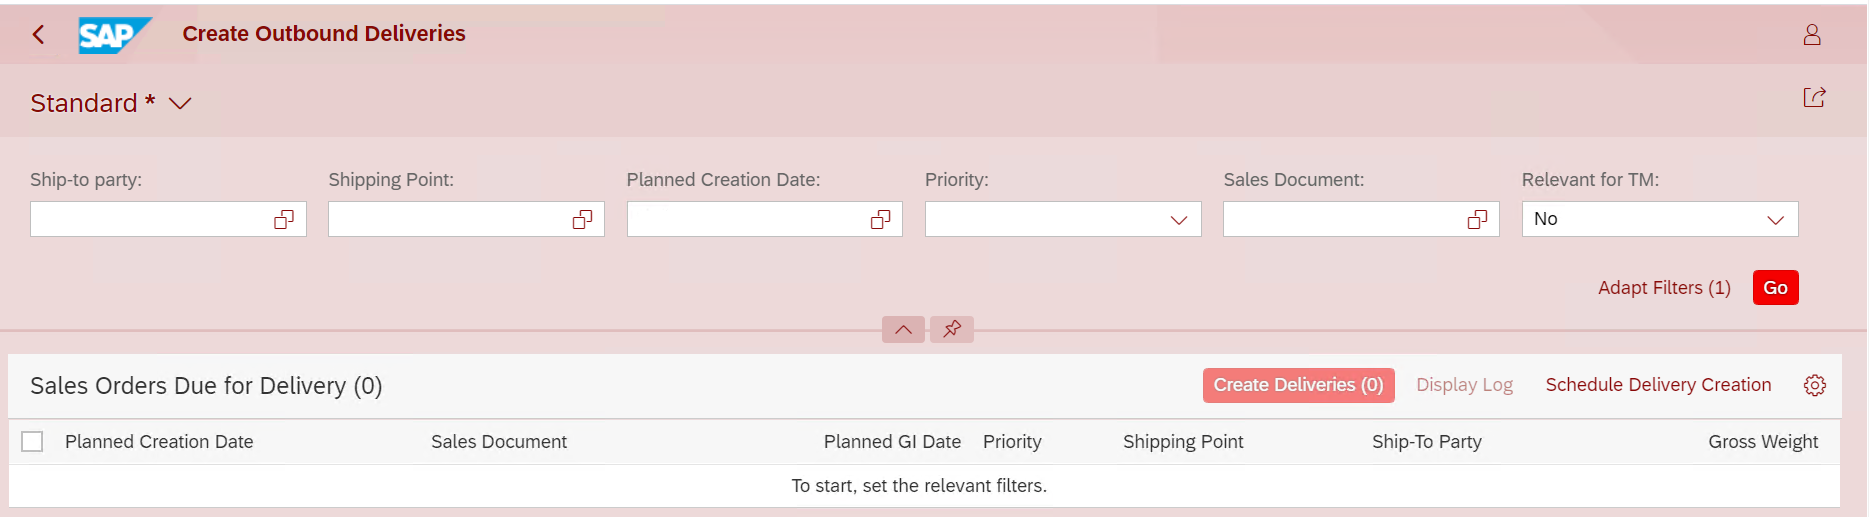The height and width of the screenshot is (517, 1869).
Task: Expand the Standard variant dropdown
Action: click(x=180, y=103)
